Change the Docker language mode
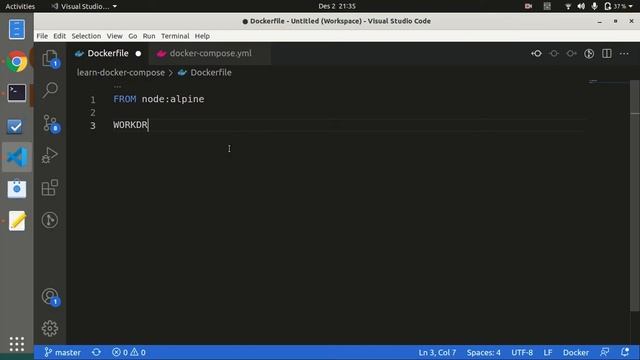The image size is (640, 360). pos(576,352)
